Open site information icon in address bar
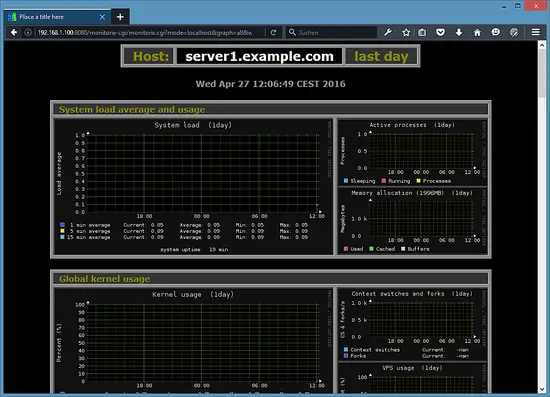This screenshot has height=397, width=550. tap(28, 33)
